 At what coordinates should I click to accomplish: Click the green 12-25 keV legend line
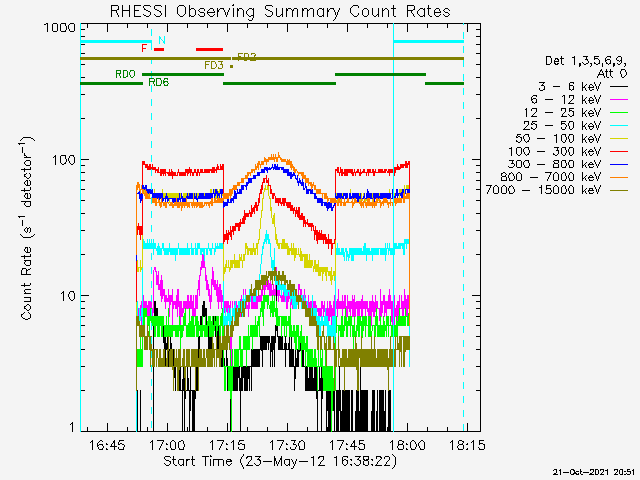click(x=619, y=112)
